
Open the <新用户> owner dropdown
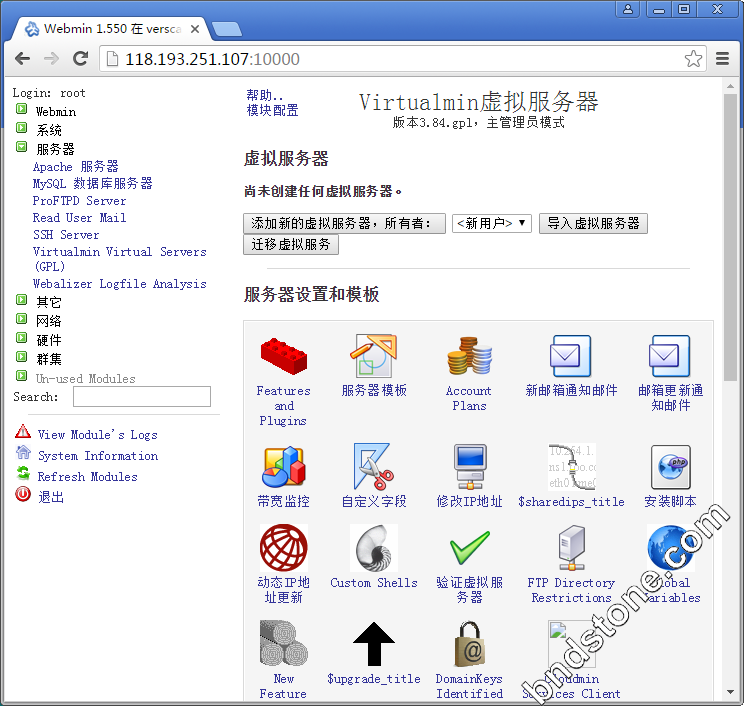pos(492,223)
